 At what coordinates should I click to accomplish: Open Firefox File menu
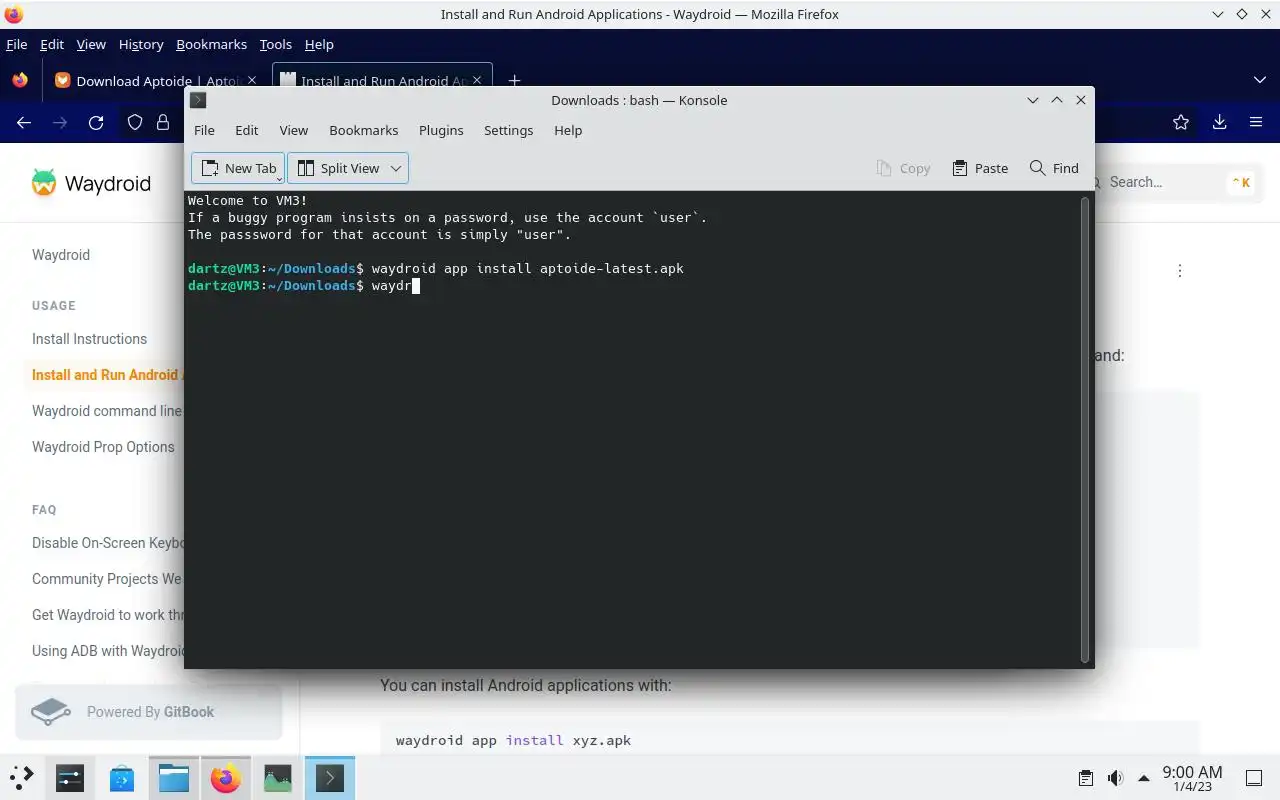coord(16,44)
